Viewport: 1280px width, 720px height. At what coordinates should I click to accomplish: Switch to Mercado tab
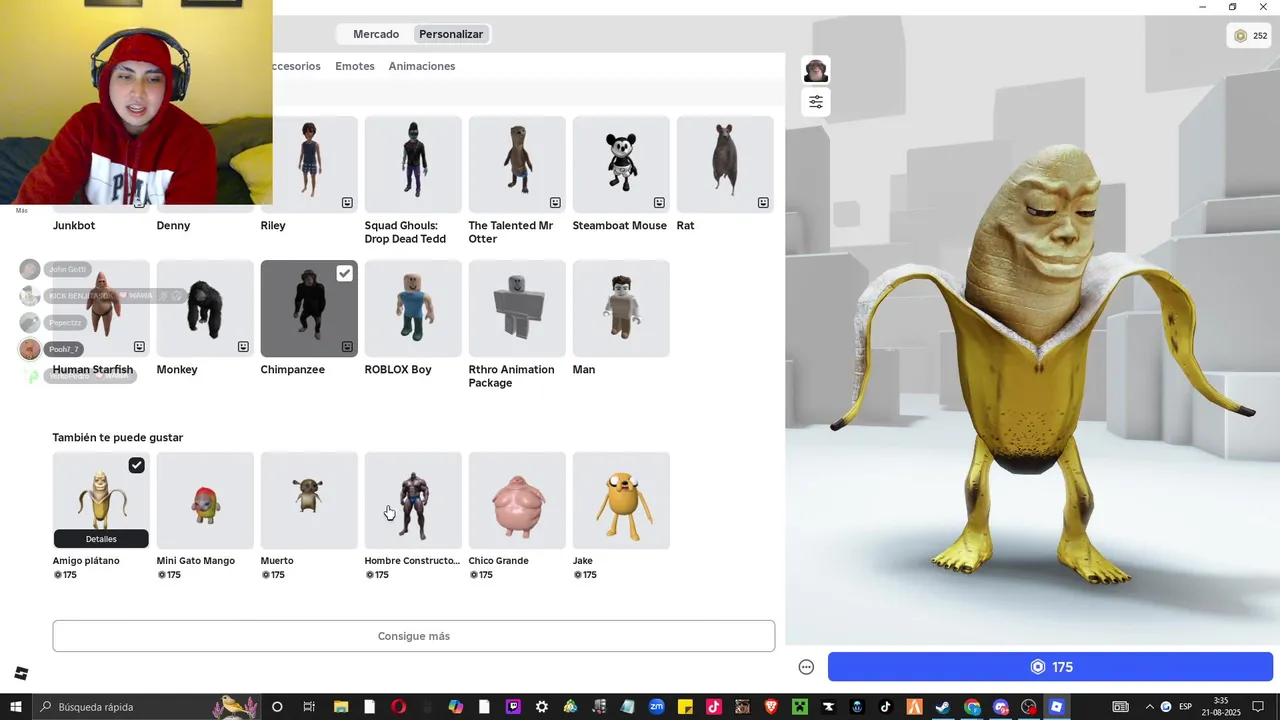click(376, 34)
